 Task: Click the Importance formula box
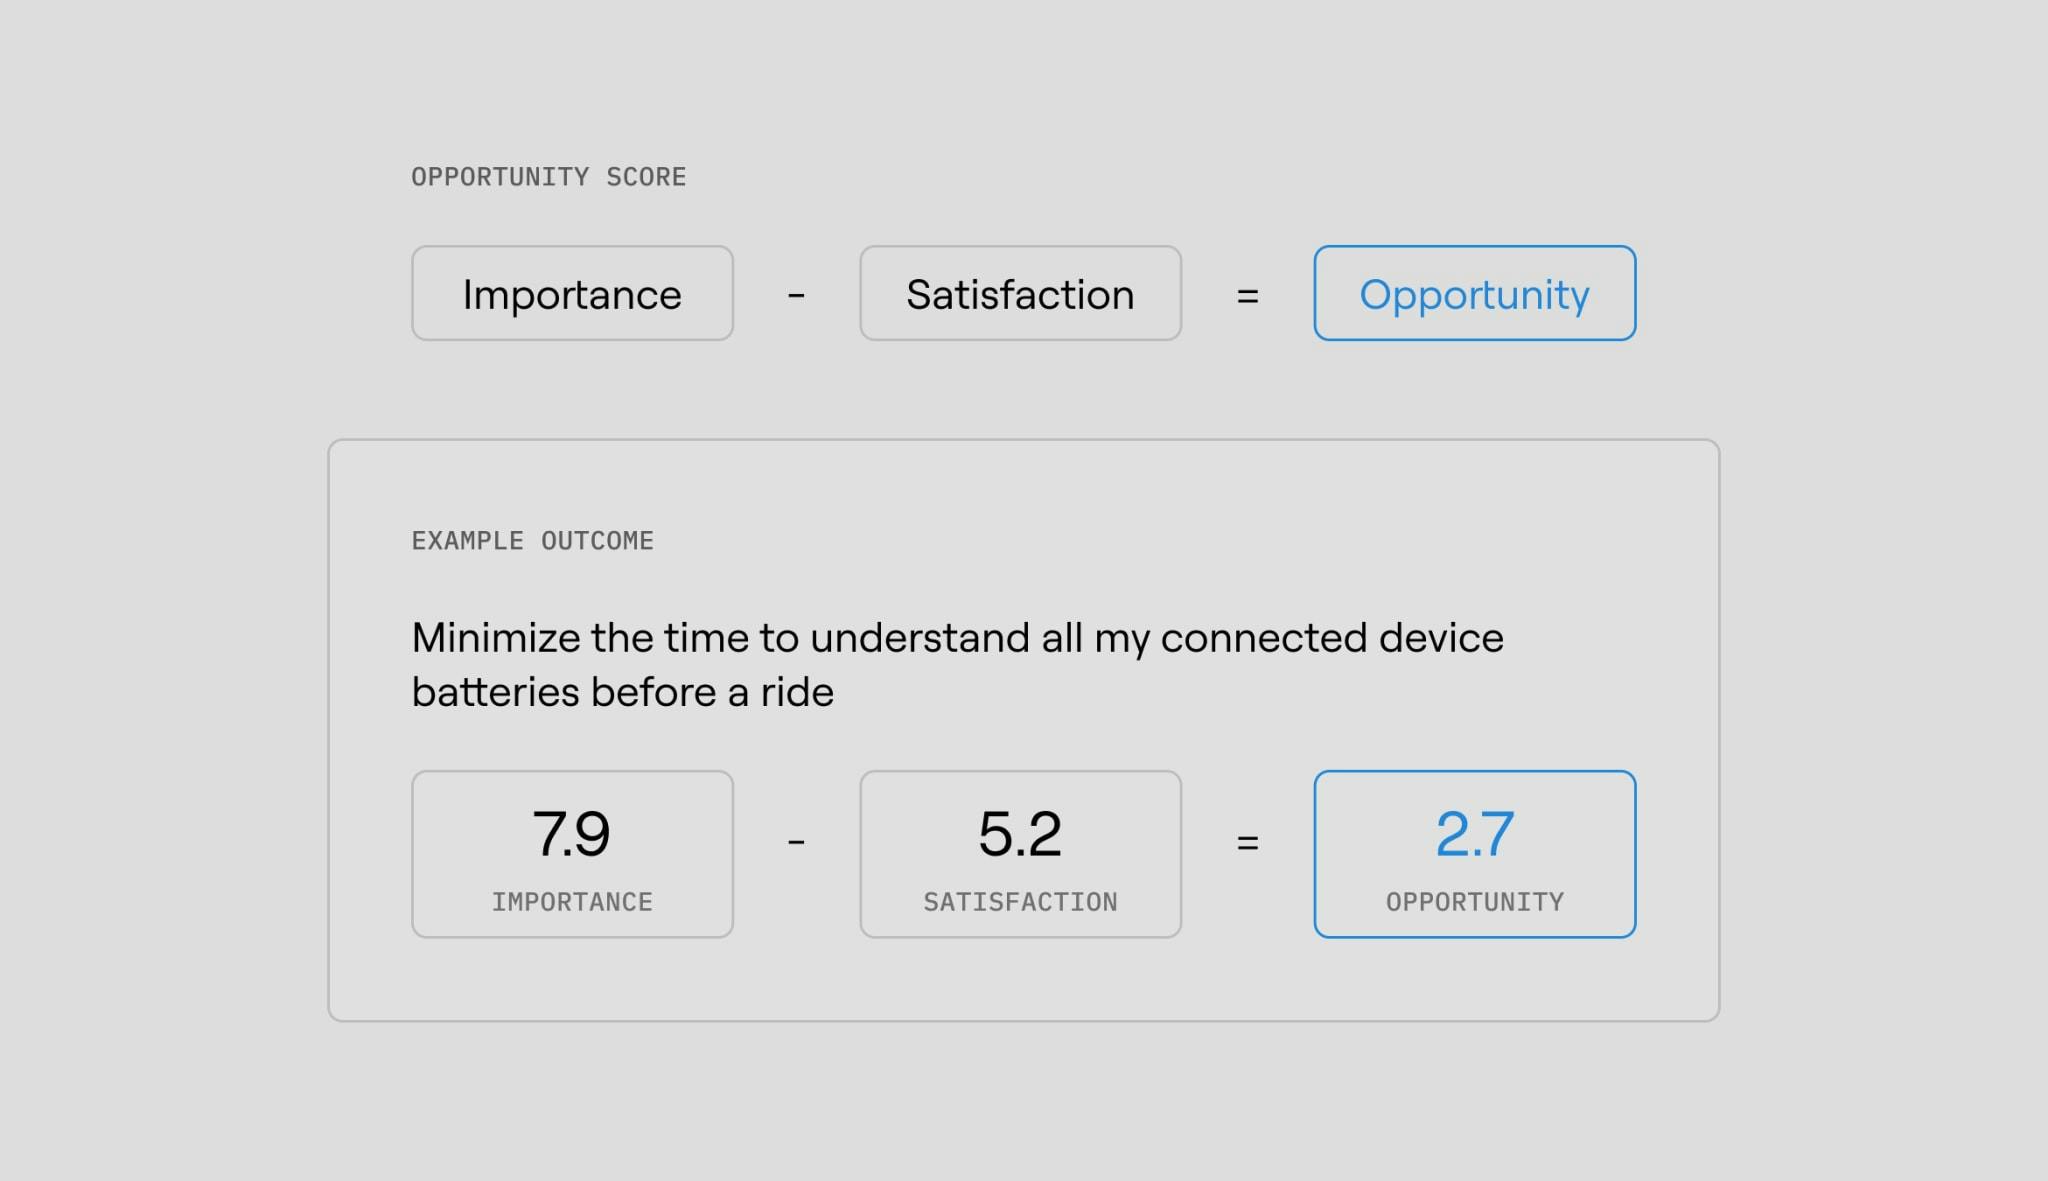(x=572, y=293)
